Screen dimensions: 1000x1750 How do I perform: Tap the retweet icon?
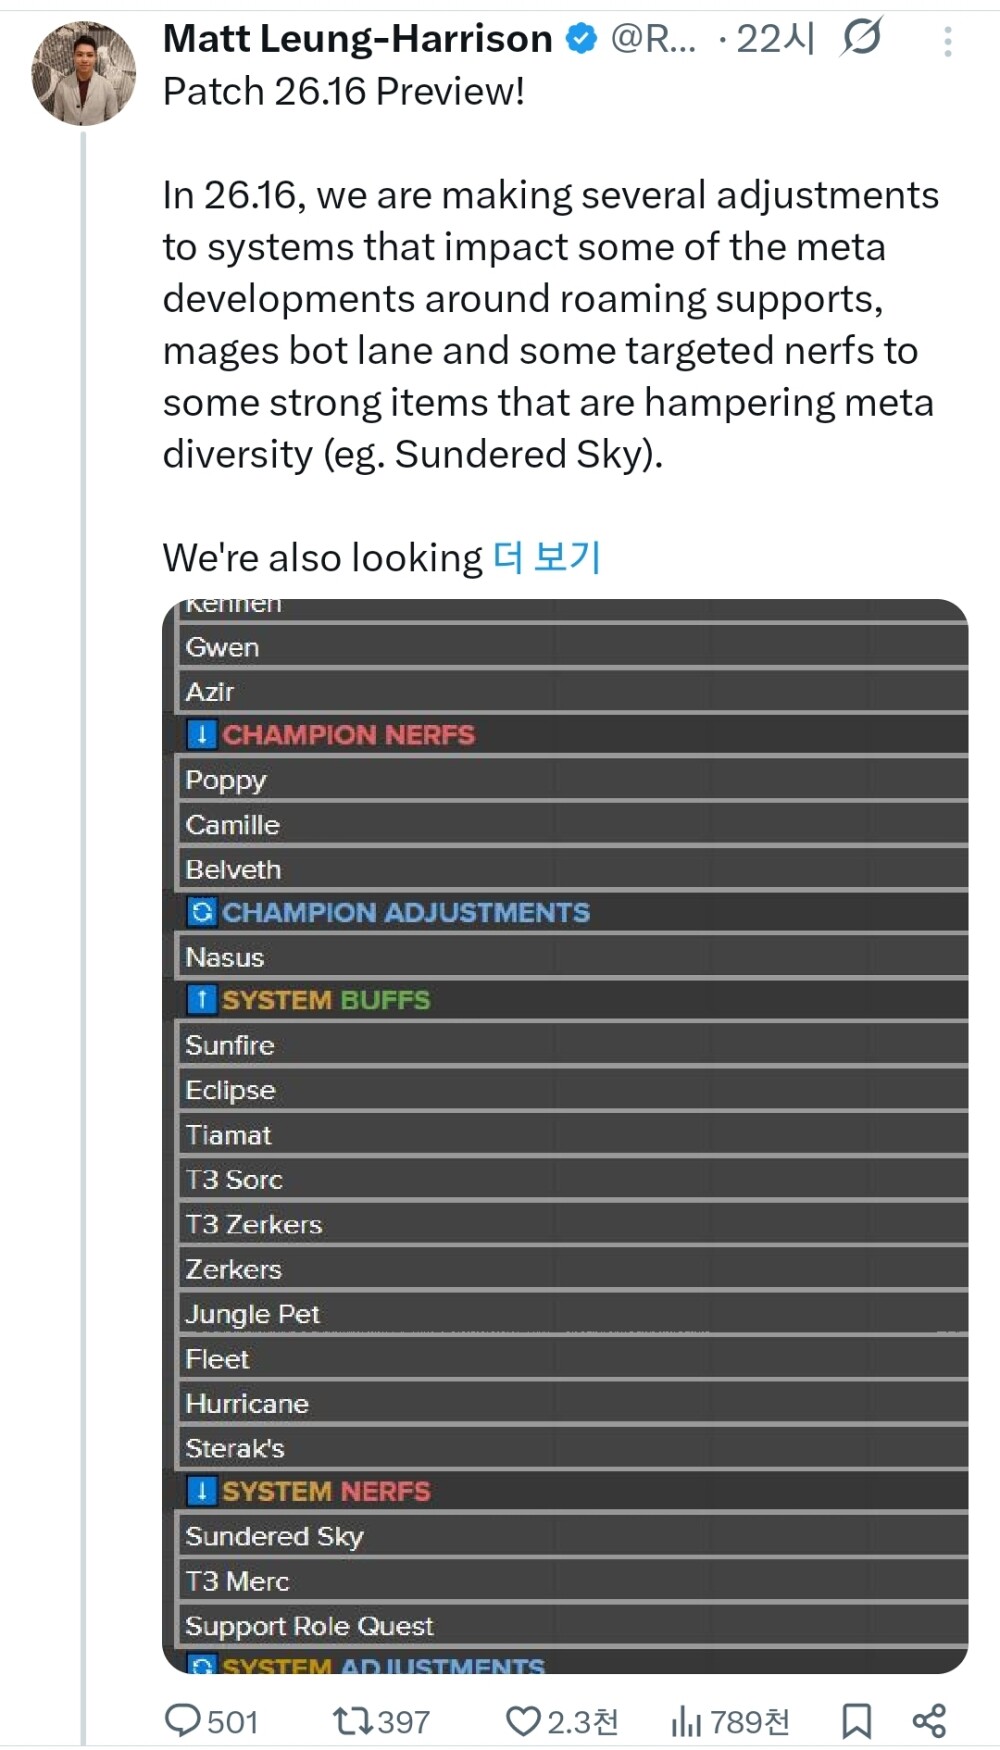(352, 1721)
